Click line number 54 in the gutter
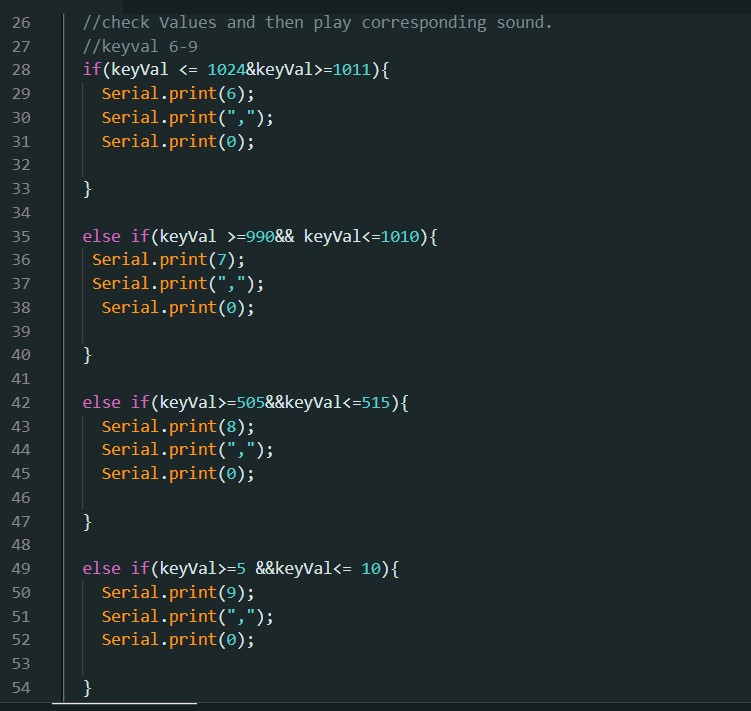This screenshot has width=751, height=711. coord(21,688)
